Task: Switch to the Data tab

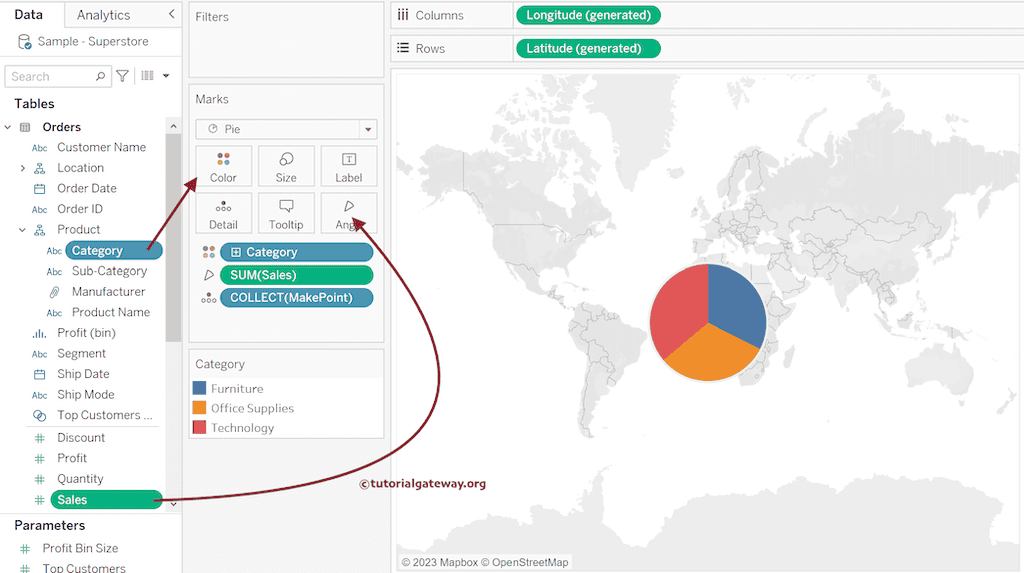Action: [29, 14]
